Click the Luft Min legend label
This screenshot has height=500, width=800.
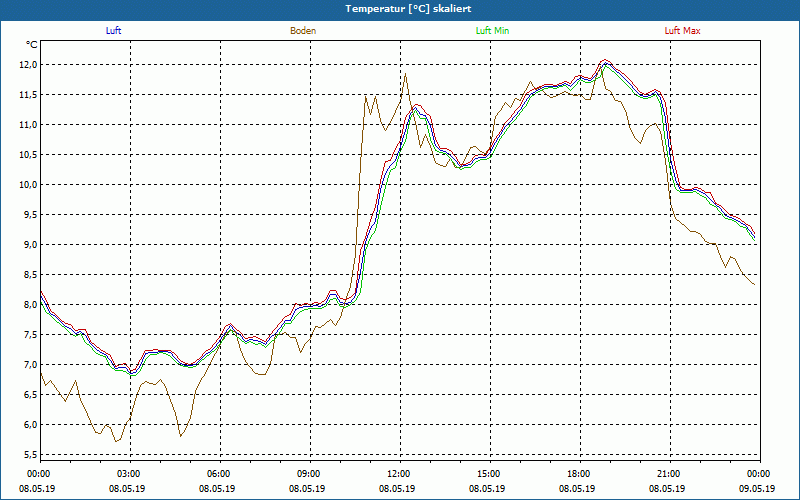(492, 31)
